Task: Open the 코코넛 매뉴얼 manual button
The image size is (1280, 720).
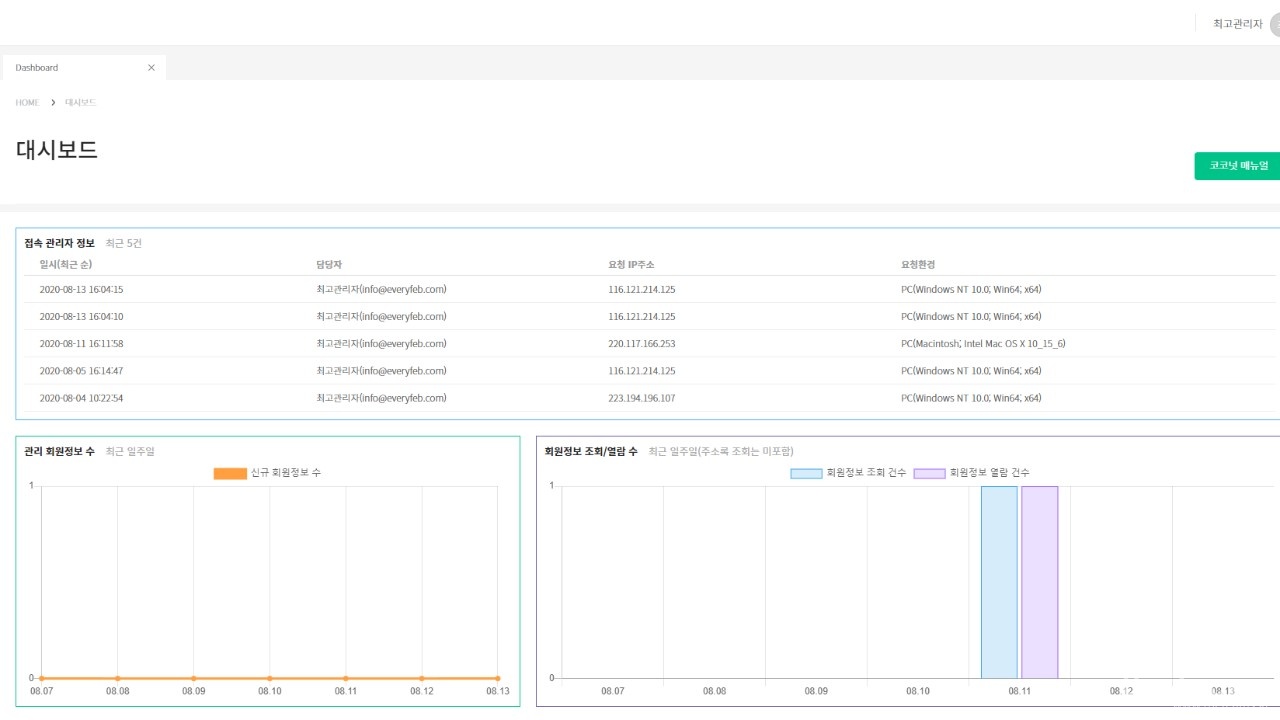Action: point(1238,166)
